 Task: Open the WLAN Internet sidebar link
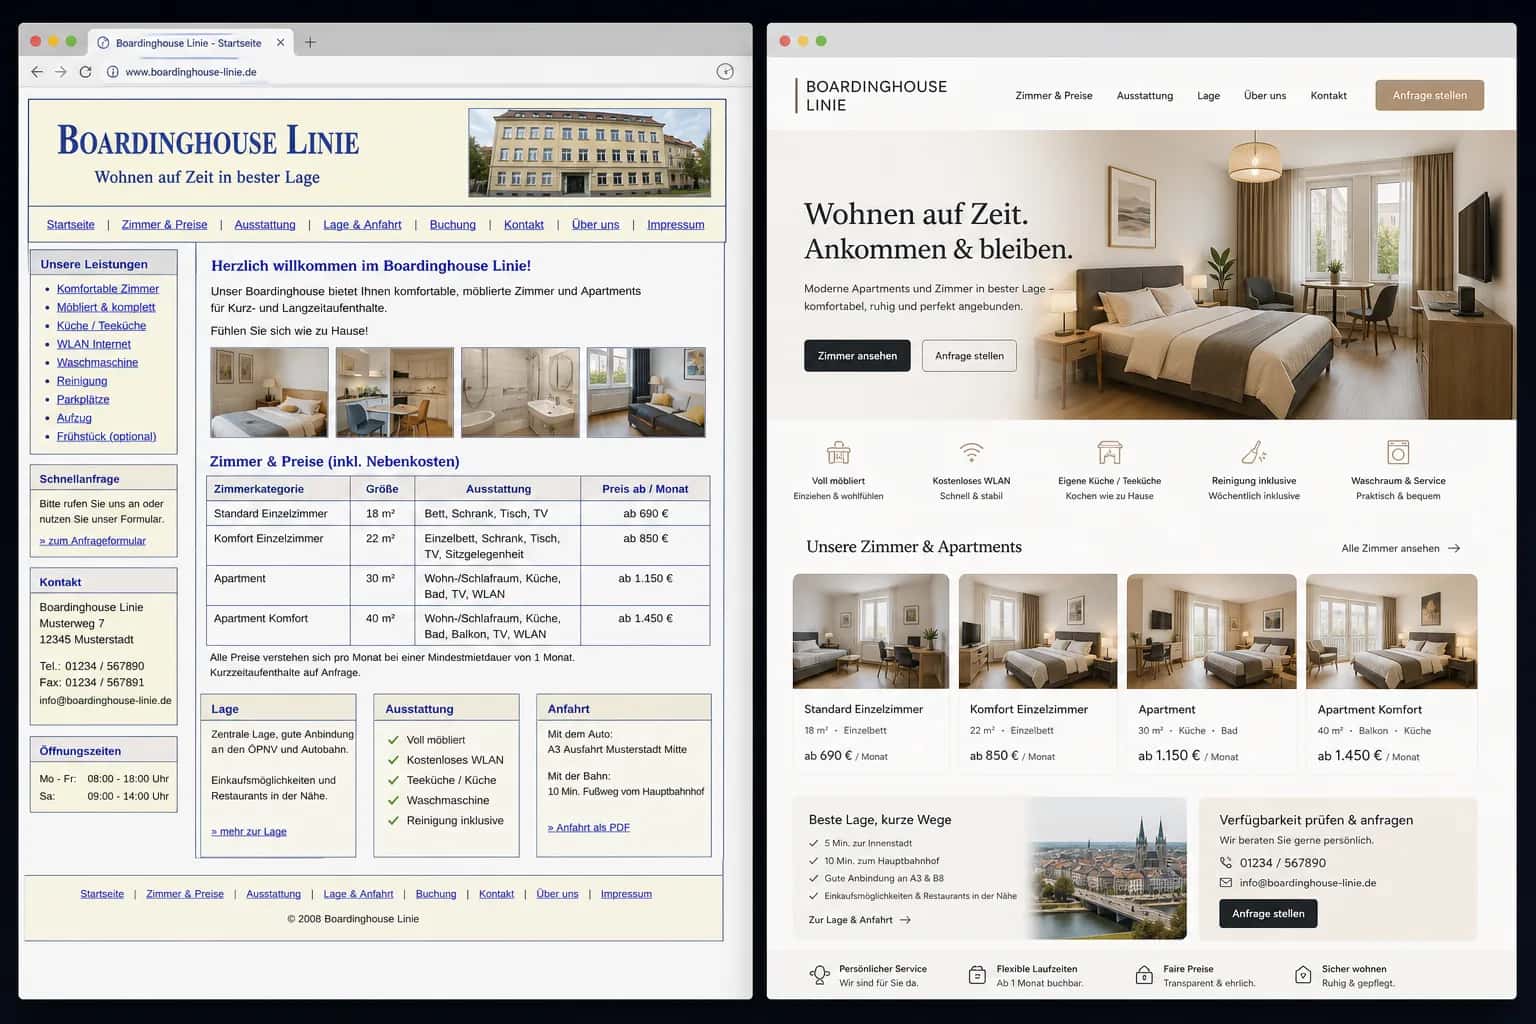click(x=94, y=344)
